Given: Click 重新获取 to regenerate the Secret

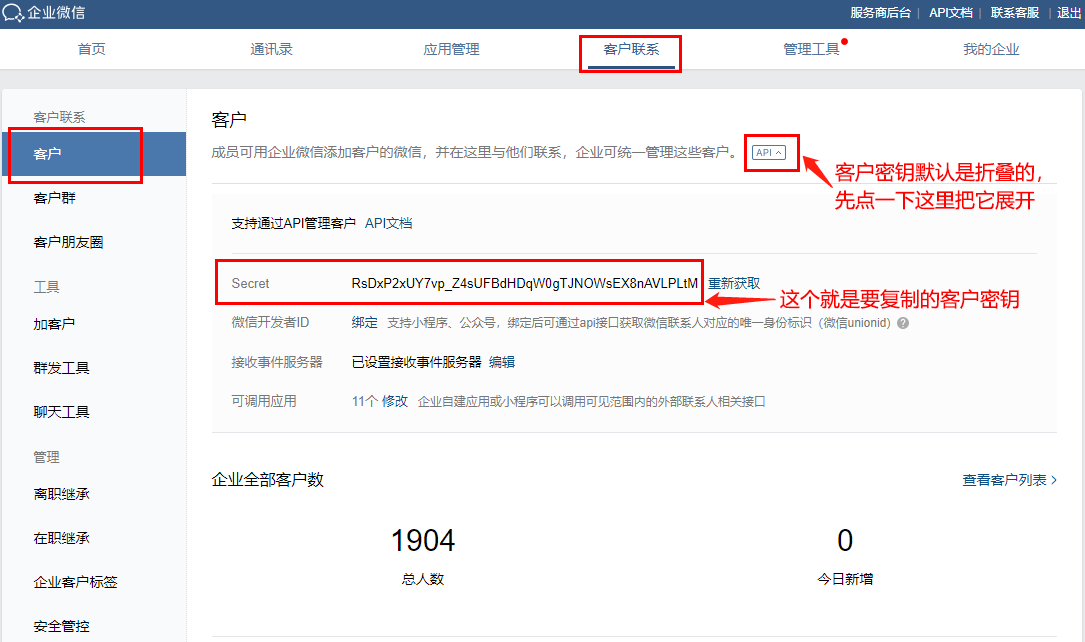Looking at the screenshot, I should (x=734, y=284).
